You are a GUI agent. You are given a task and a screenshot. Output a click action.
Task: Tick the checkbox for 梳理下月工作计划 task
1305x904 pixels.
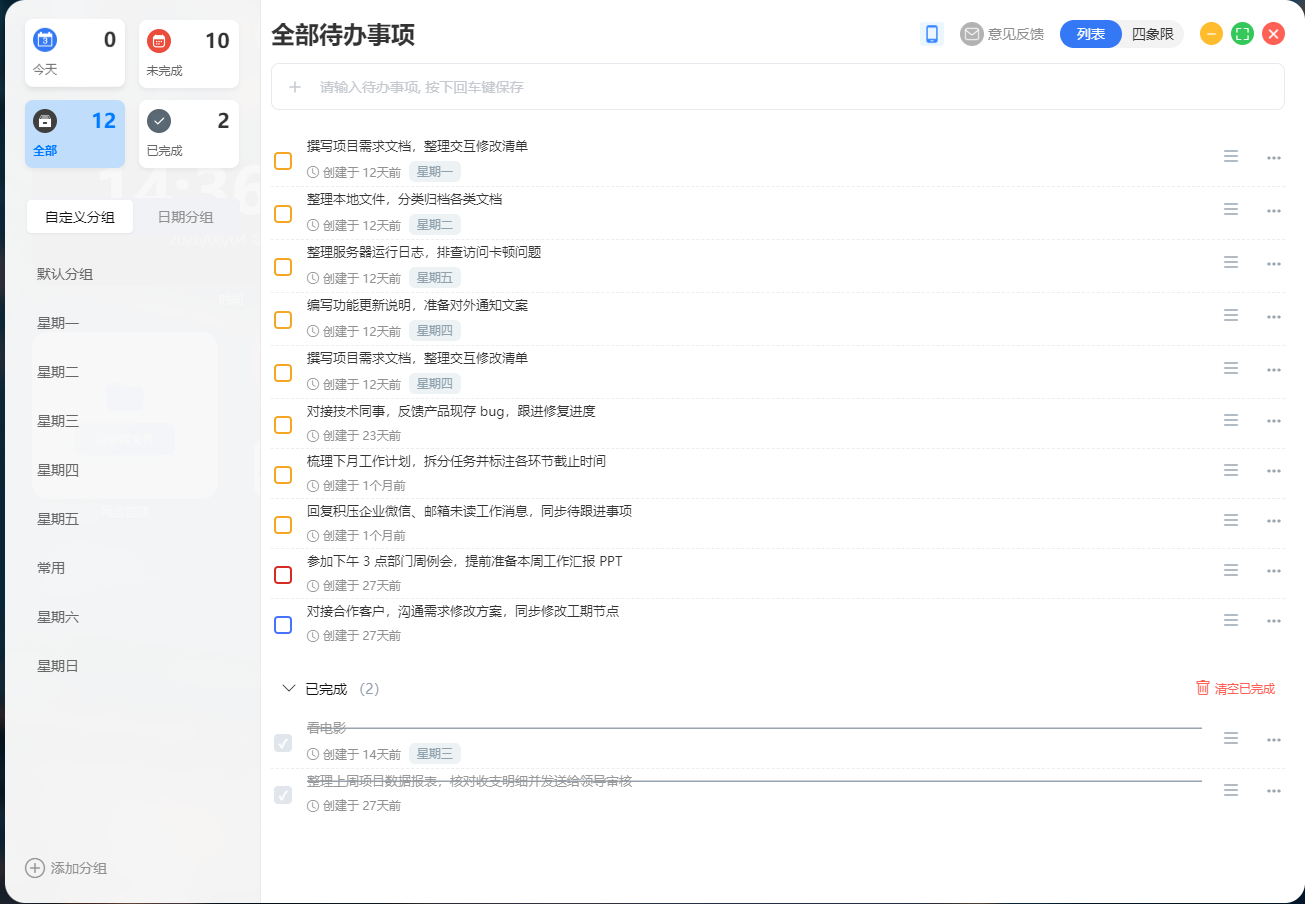pyautogui.click(x=283, y=475)
